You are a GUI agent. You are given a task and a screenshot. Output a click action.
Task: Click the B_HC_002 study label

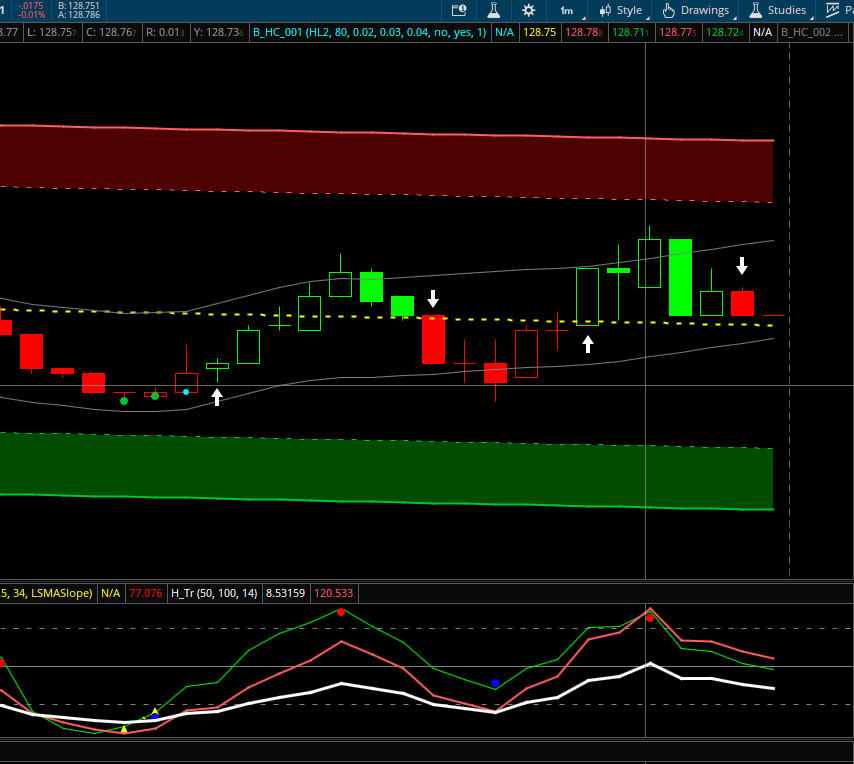(x=812, y=32)
